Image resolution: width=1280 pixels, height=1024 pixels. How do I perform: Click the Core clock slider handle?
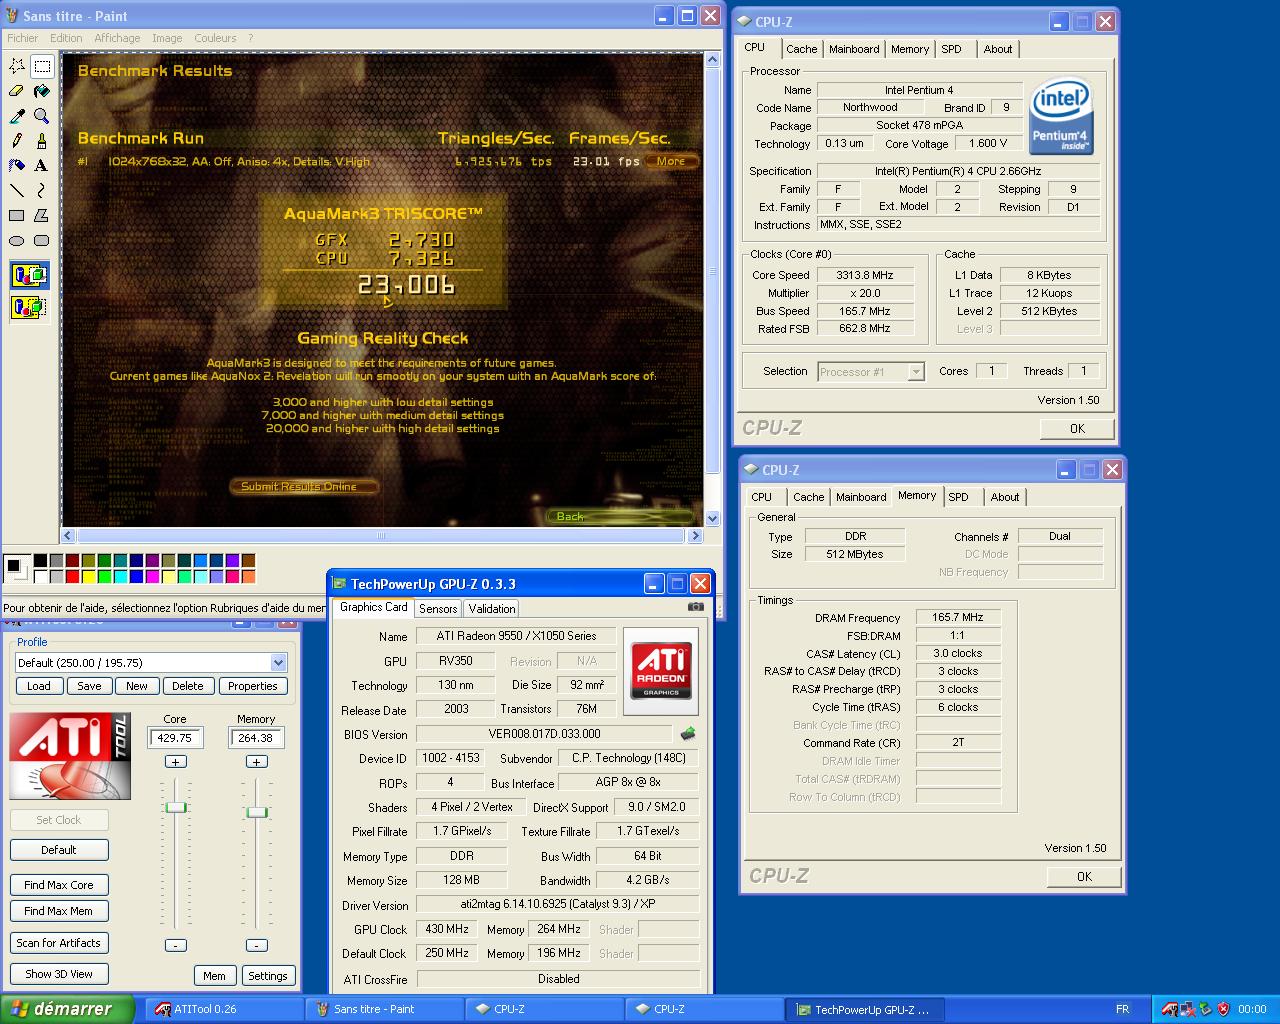pos(176,807)
